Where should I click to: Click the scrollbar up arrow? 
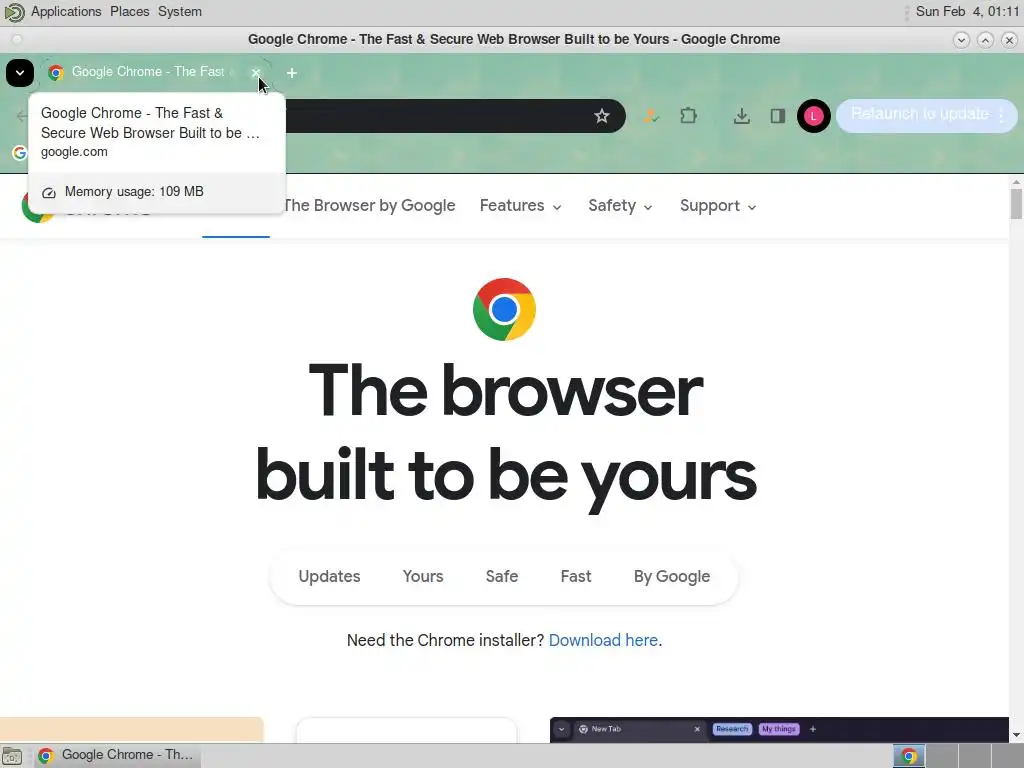[x=1016, y=182]
